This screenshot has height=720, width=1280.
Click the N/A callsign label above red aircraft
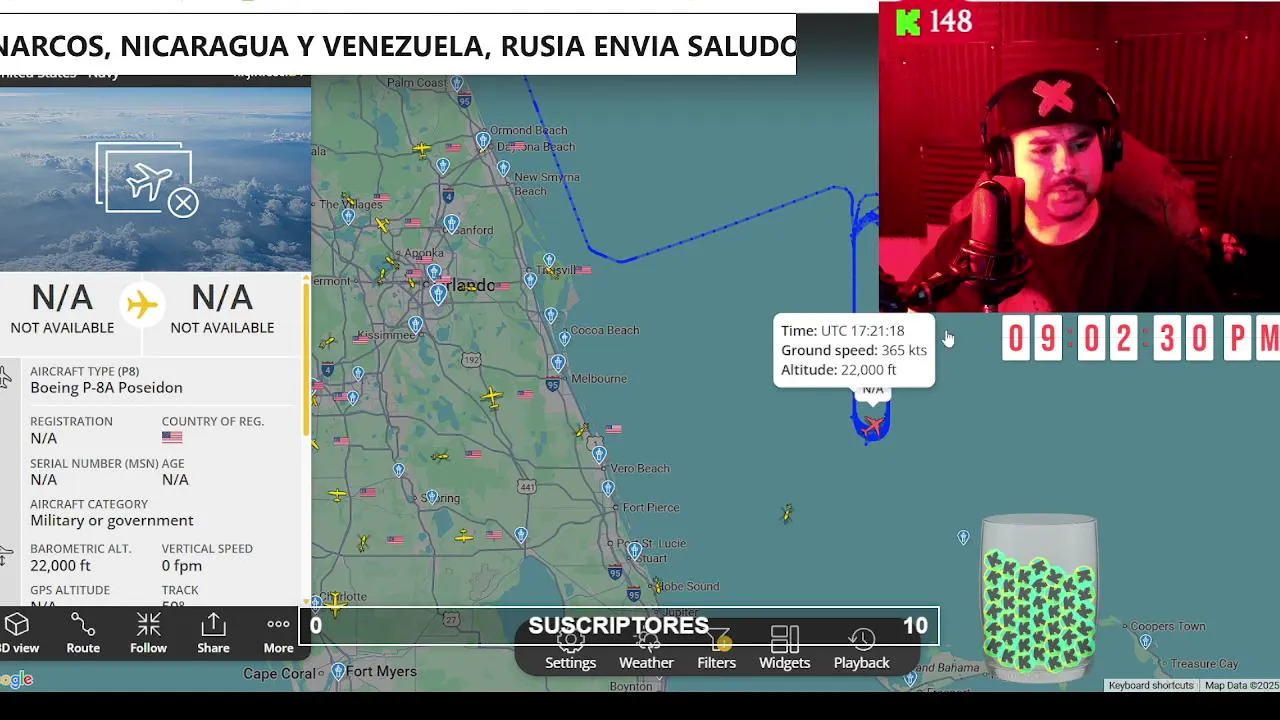873,390
